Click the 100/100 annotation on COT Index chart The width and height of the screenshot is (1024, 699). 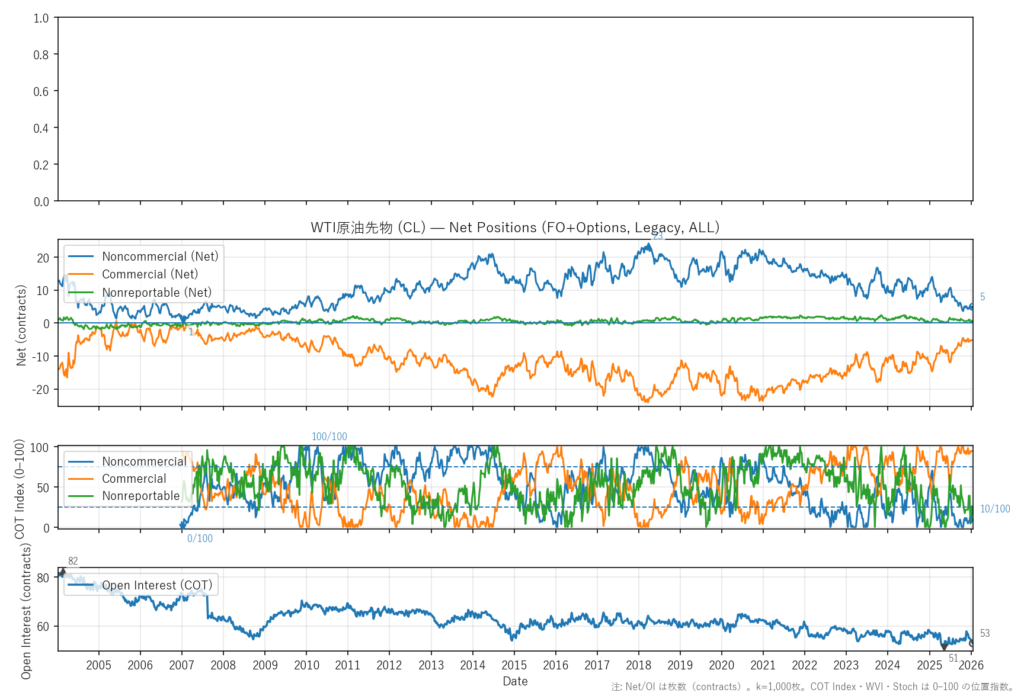pyautogui.click(x=330, y=437)
